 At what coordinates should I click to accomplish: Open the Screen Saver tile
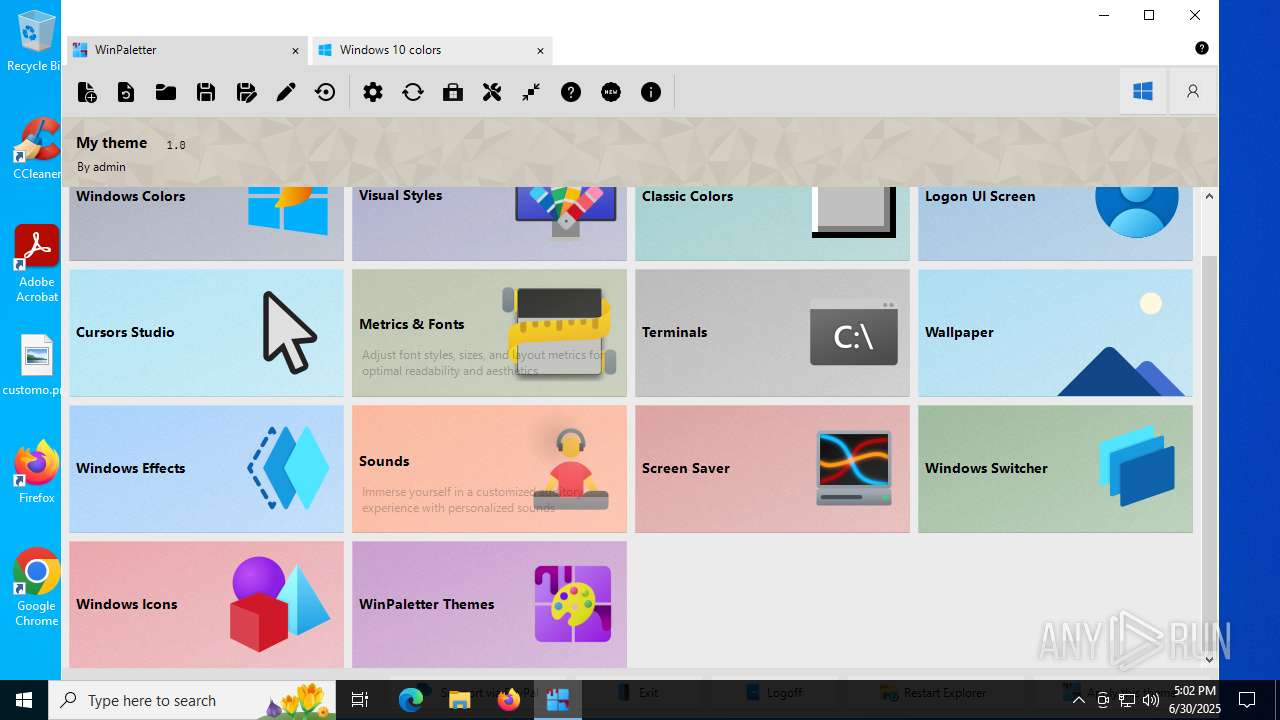pos(772,469)
